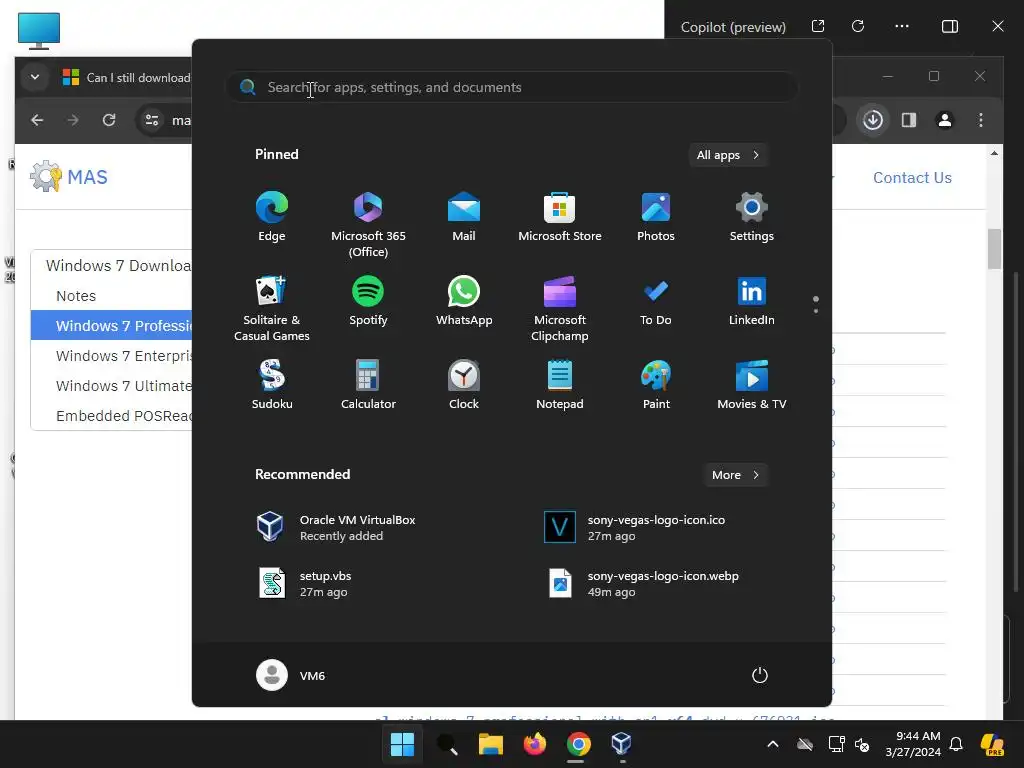Show More recommended items
The image size is (1024, 768).
pos(735,475)
